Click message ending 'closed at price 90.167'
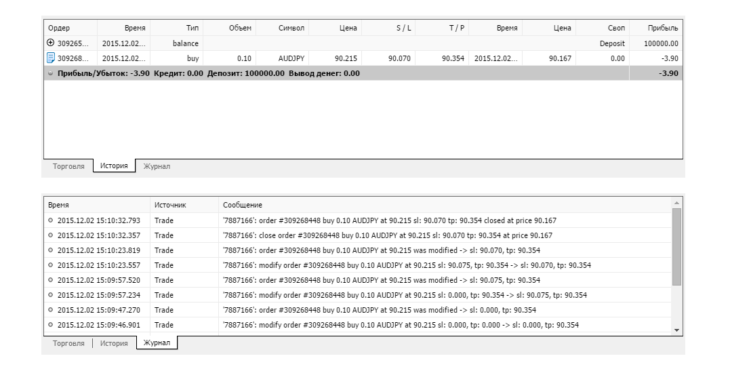Screen dimensions: 730x371 pos(390,220)
